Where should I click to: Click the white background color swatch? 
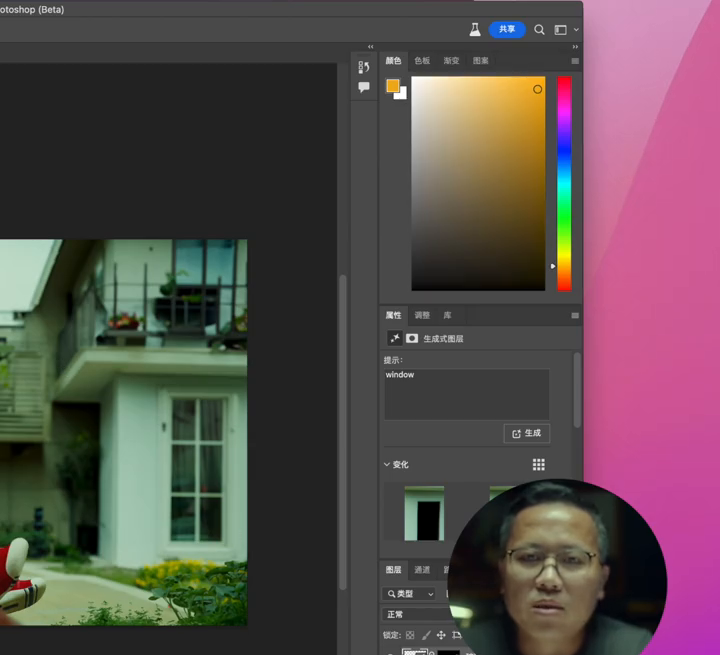(403, 95)
